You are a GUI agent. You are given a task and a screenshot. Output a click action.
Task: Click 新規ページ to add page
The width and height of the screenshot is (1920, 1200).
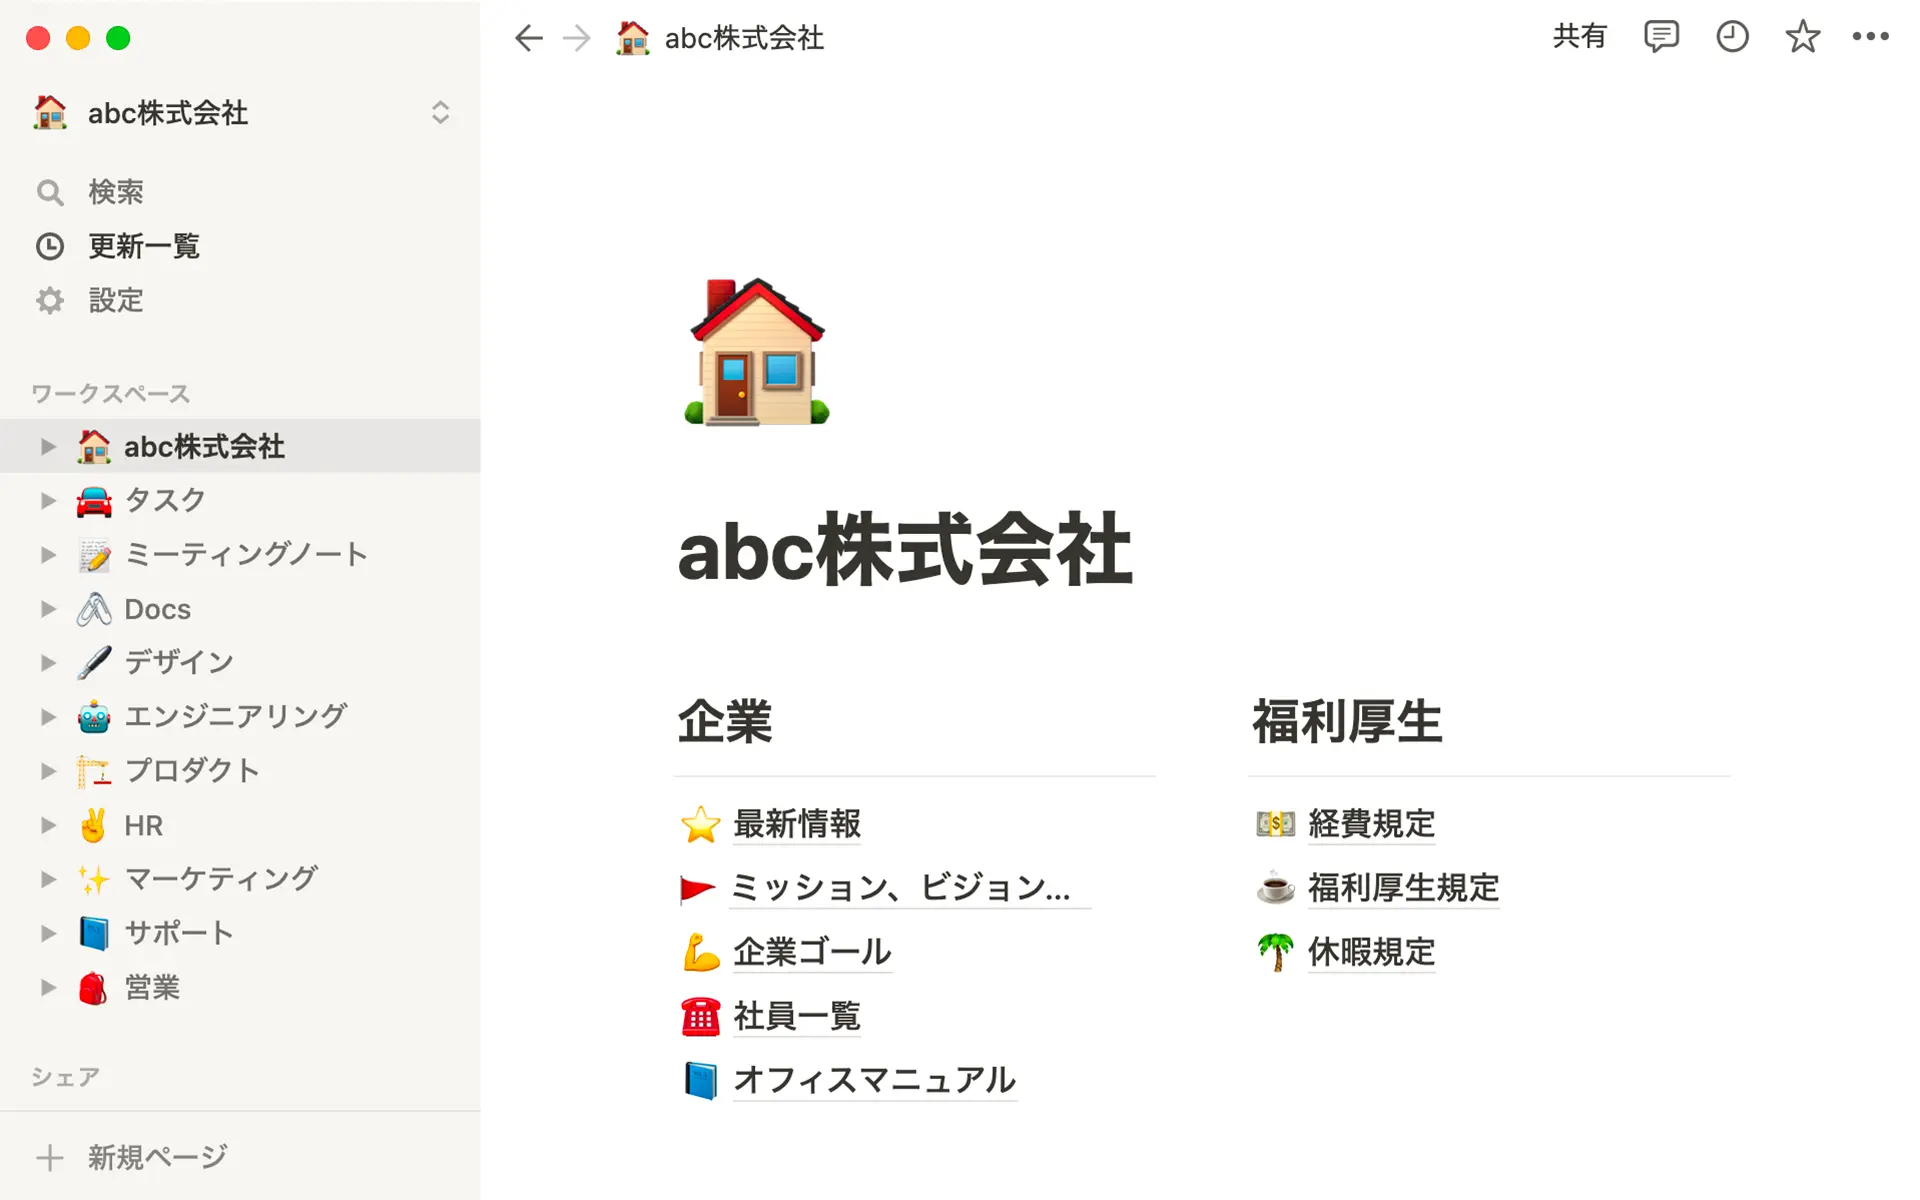pos(156,1157)
